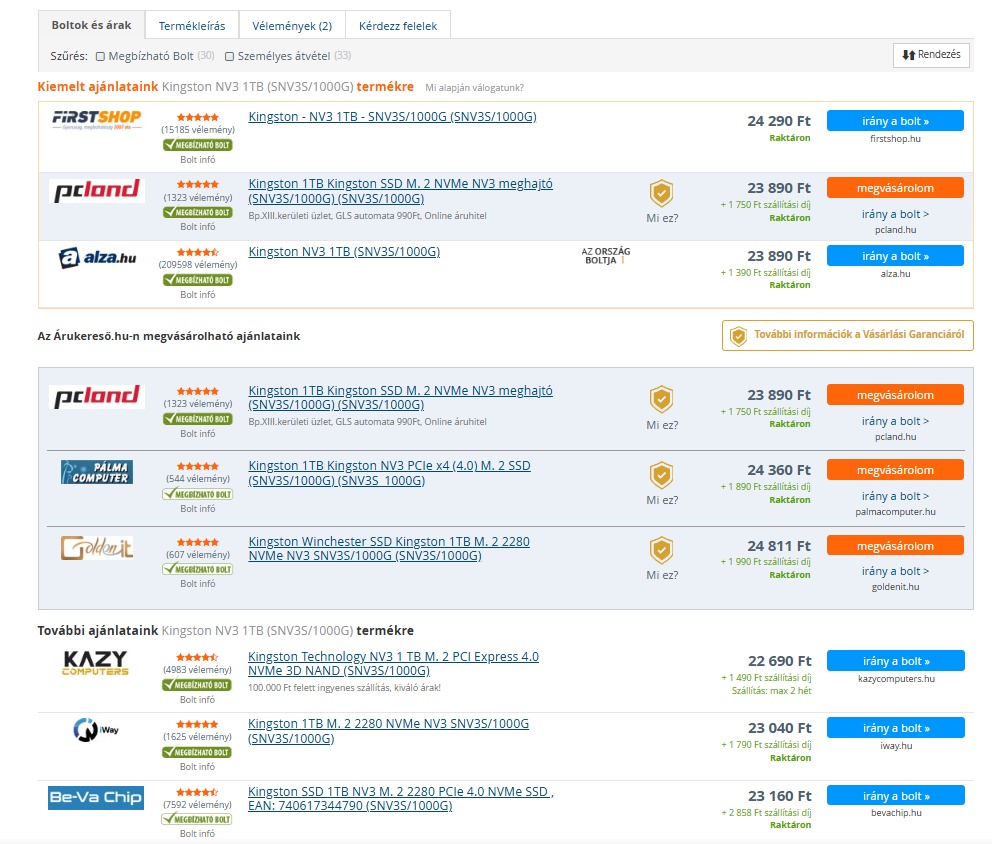Open the Kérdezz felelek tab
The image size is (992, 844).
tap(398, 26)
